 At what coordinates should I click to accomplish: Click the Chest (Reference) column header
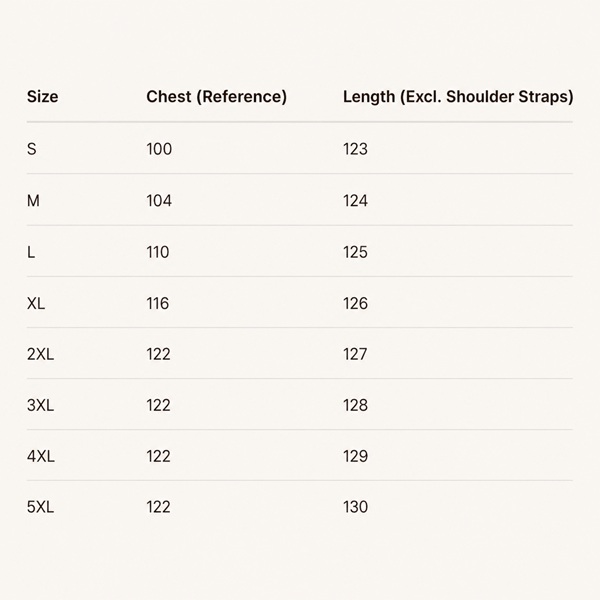pyautogui.click(x=216, y=97)
